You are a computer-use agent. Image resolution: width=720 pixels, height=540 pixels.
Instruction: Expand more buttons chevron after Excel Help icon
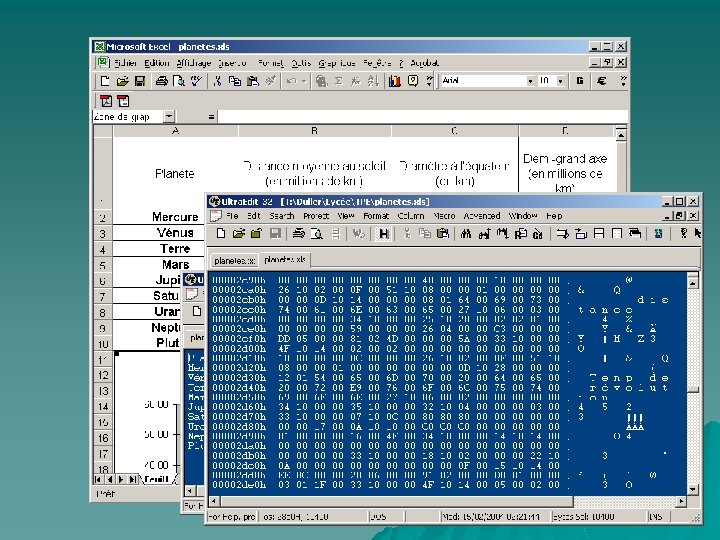coord(430,81)
